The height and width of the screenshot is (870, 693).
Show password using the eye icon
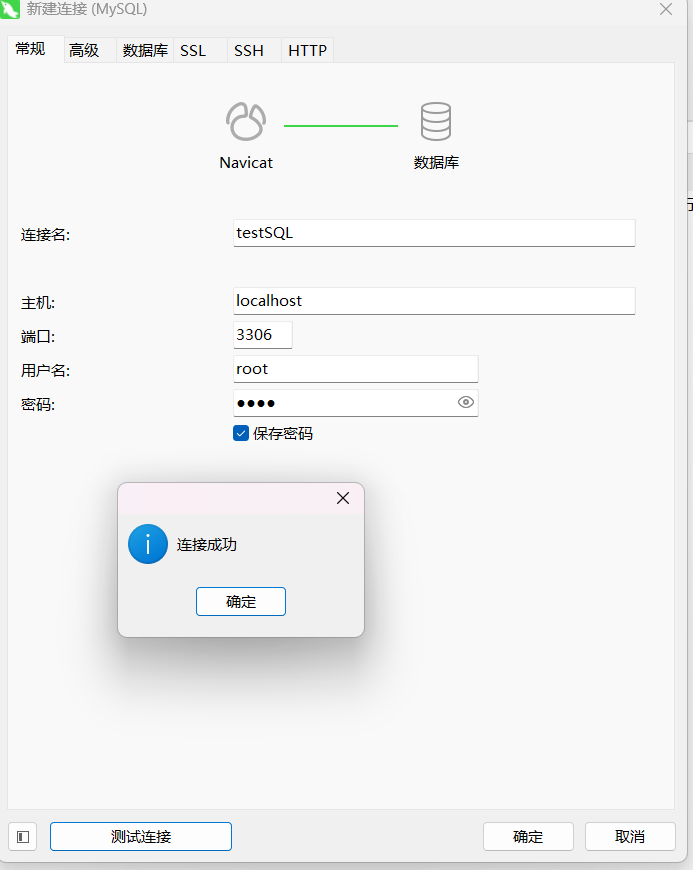pyautogui.click(x=466, y=402)
